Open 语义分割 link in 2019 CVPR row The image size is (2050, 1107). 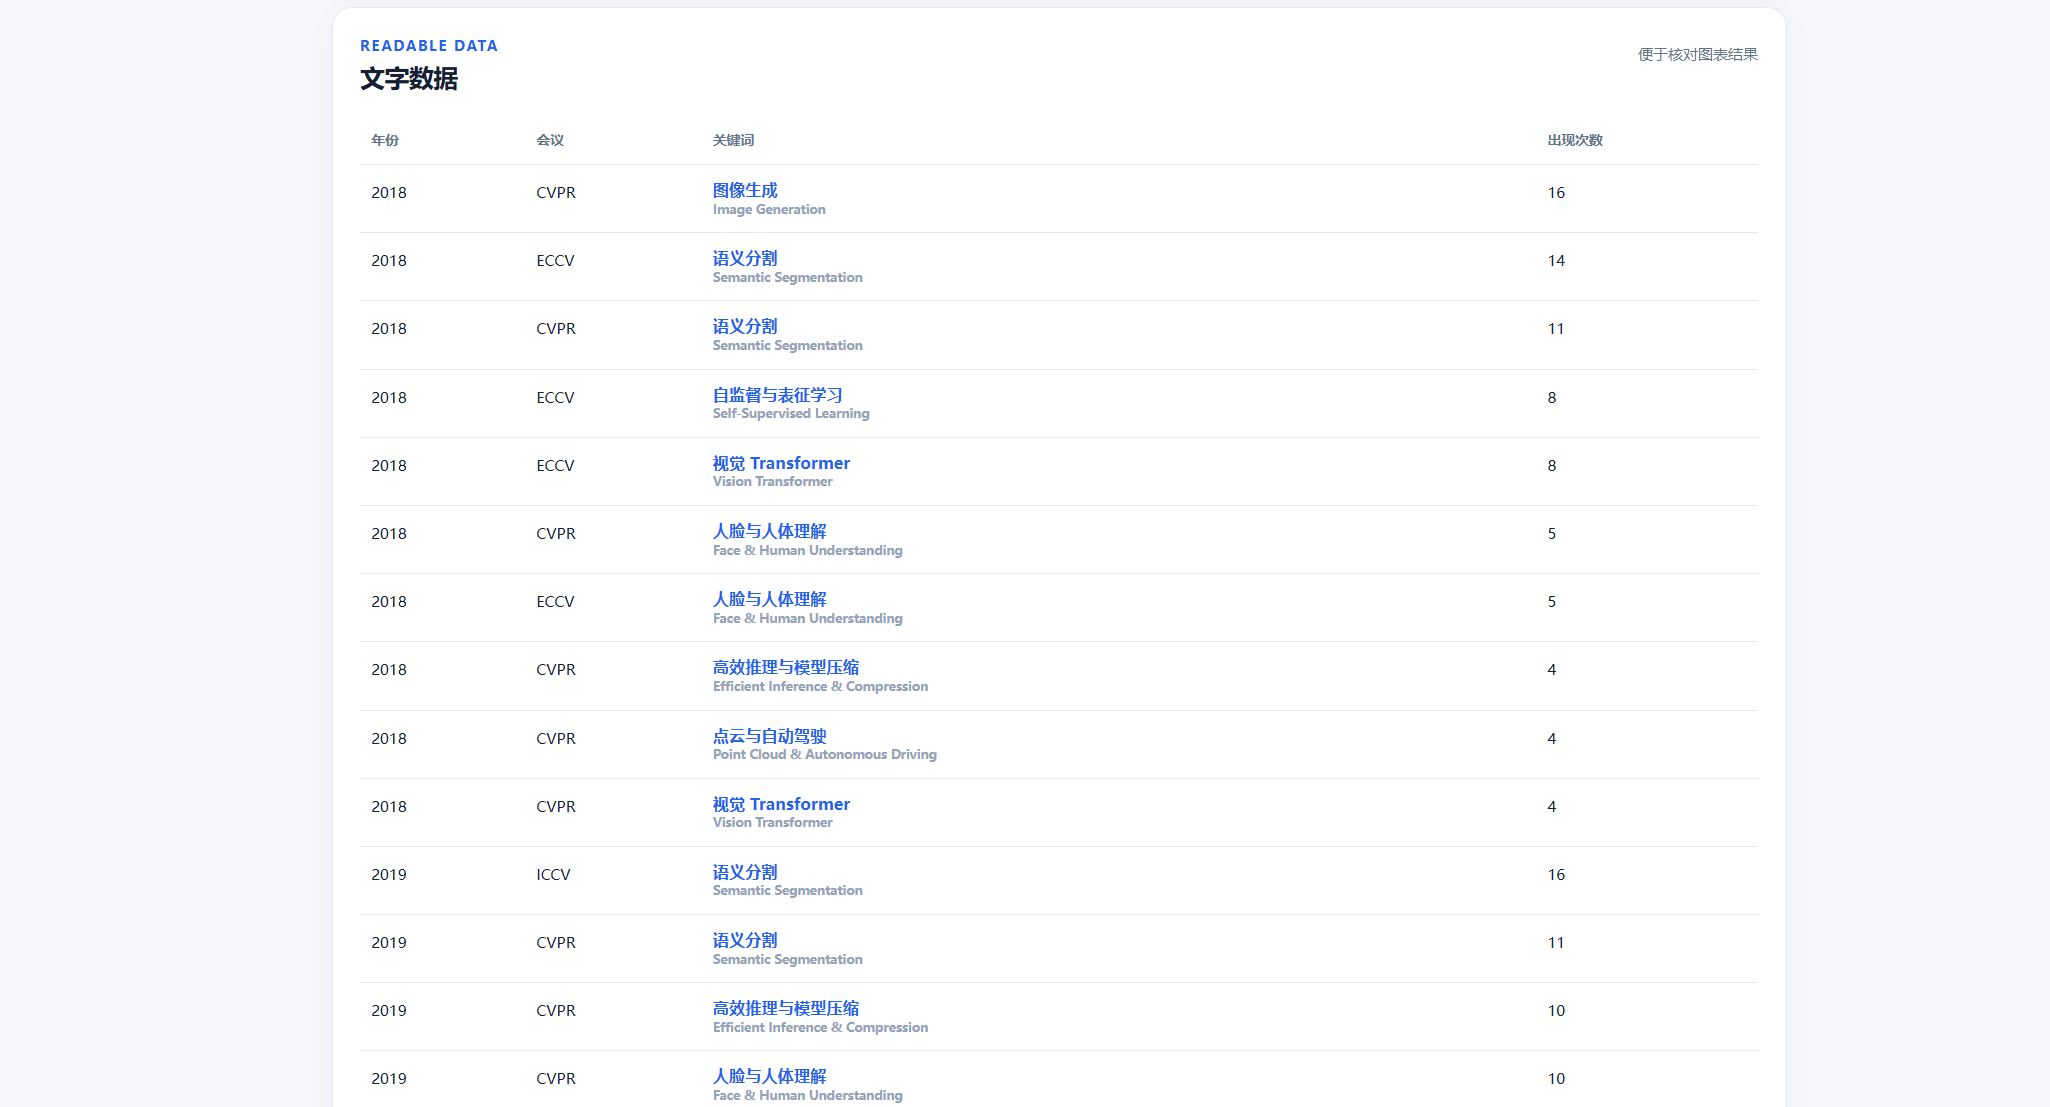[744, 940]
